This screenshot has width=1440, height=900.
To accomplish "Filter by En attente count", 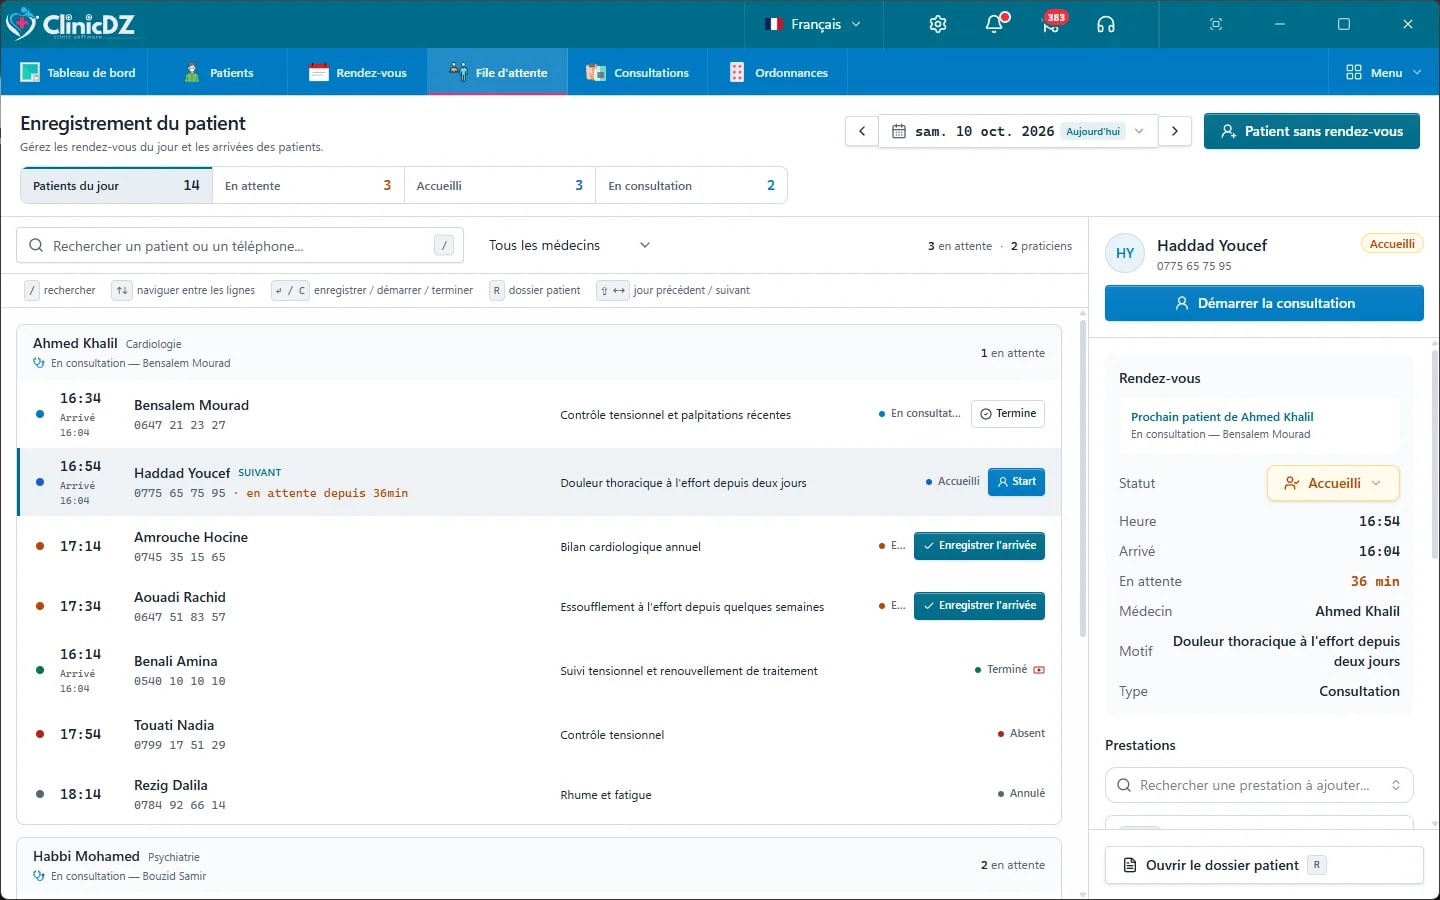I will (308, 185).
